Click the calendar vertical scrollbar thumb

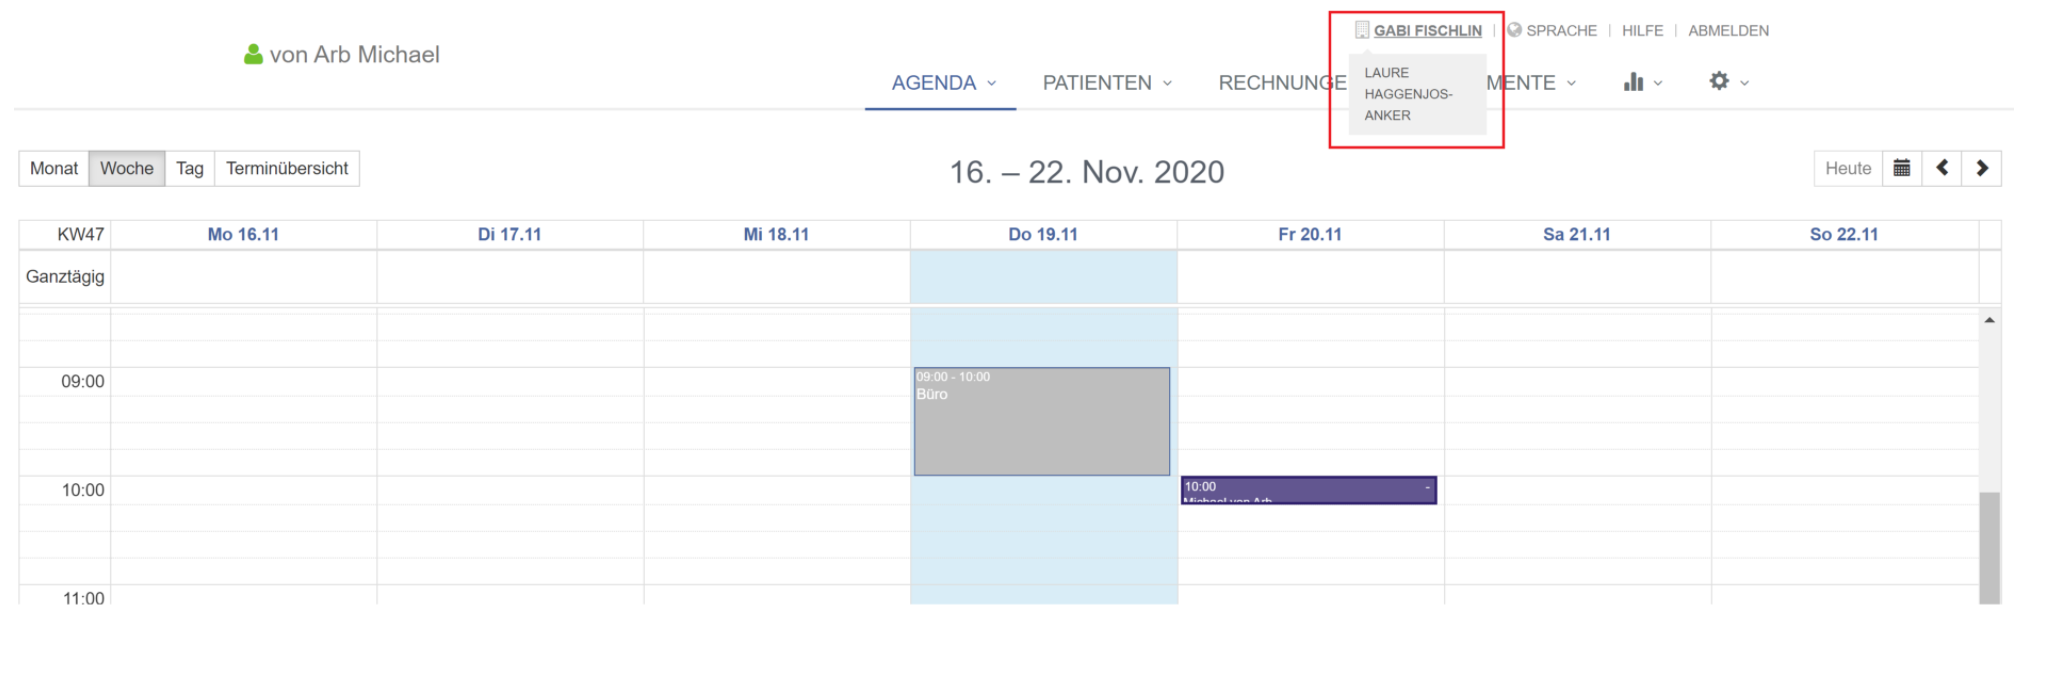pyautogui.click(x=1989, y=547)
